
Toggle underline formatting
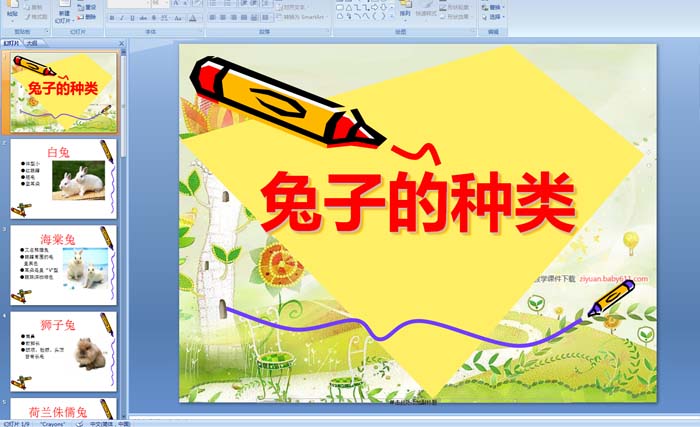pyautogui.click(x=132, y=18)
